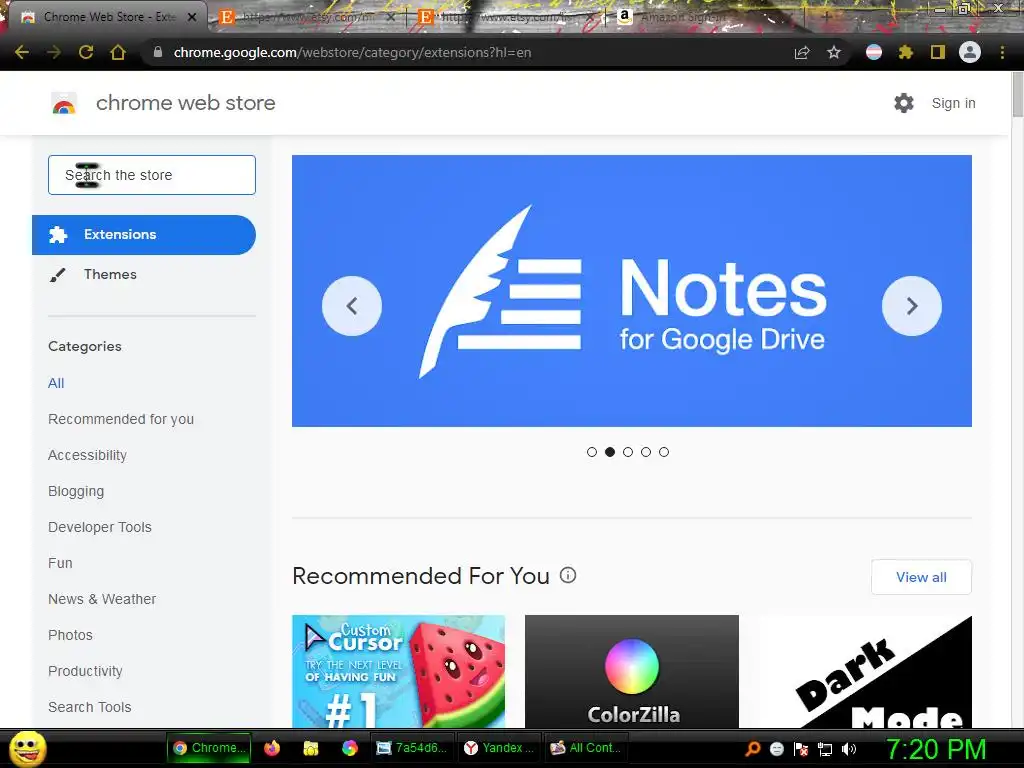Switch to the Chrome taskbar window button

(208, 748)
